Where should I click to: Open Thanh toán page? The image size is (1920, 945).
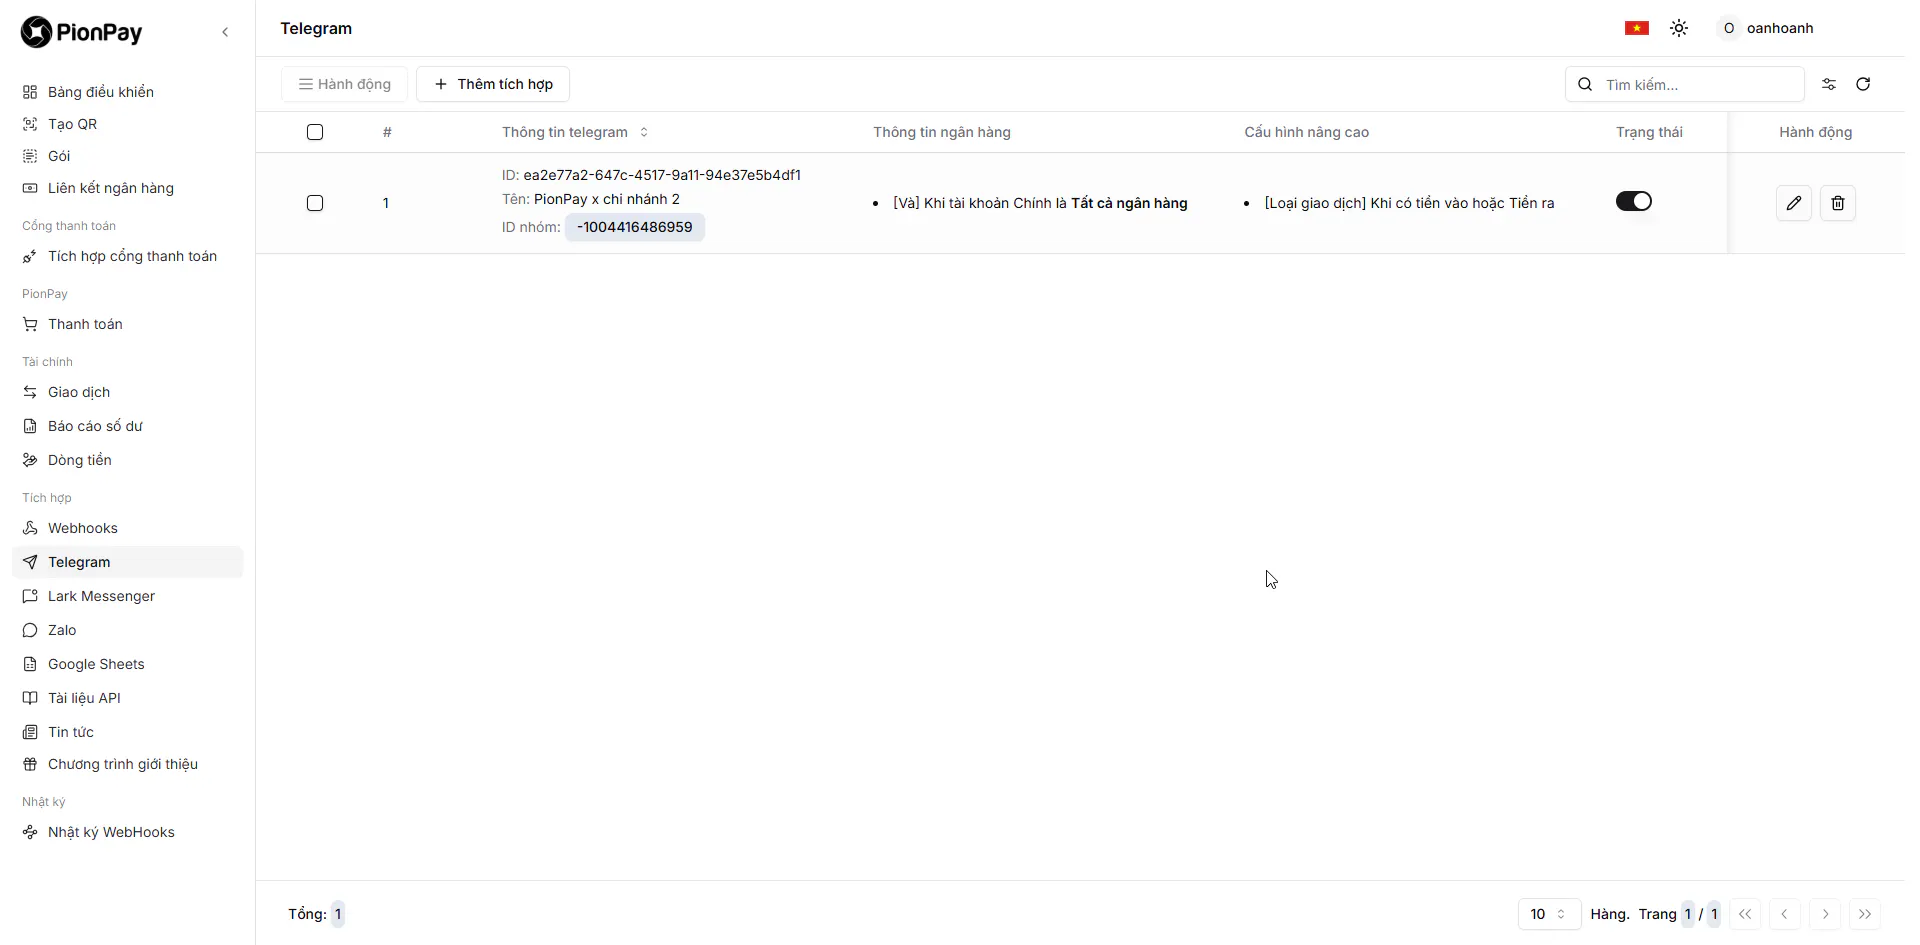[127, 324]
